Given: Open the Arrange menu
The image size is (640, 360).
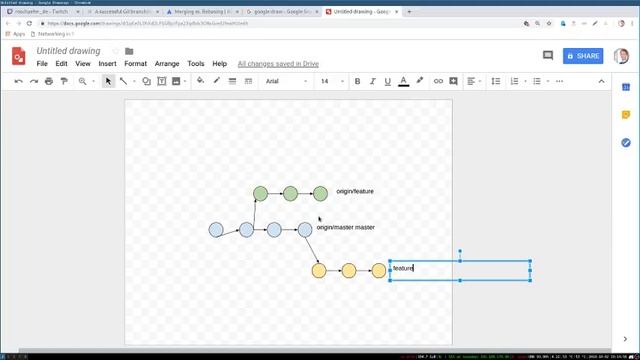Looking at the screenshot, I should 167,64.
